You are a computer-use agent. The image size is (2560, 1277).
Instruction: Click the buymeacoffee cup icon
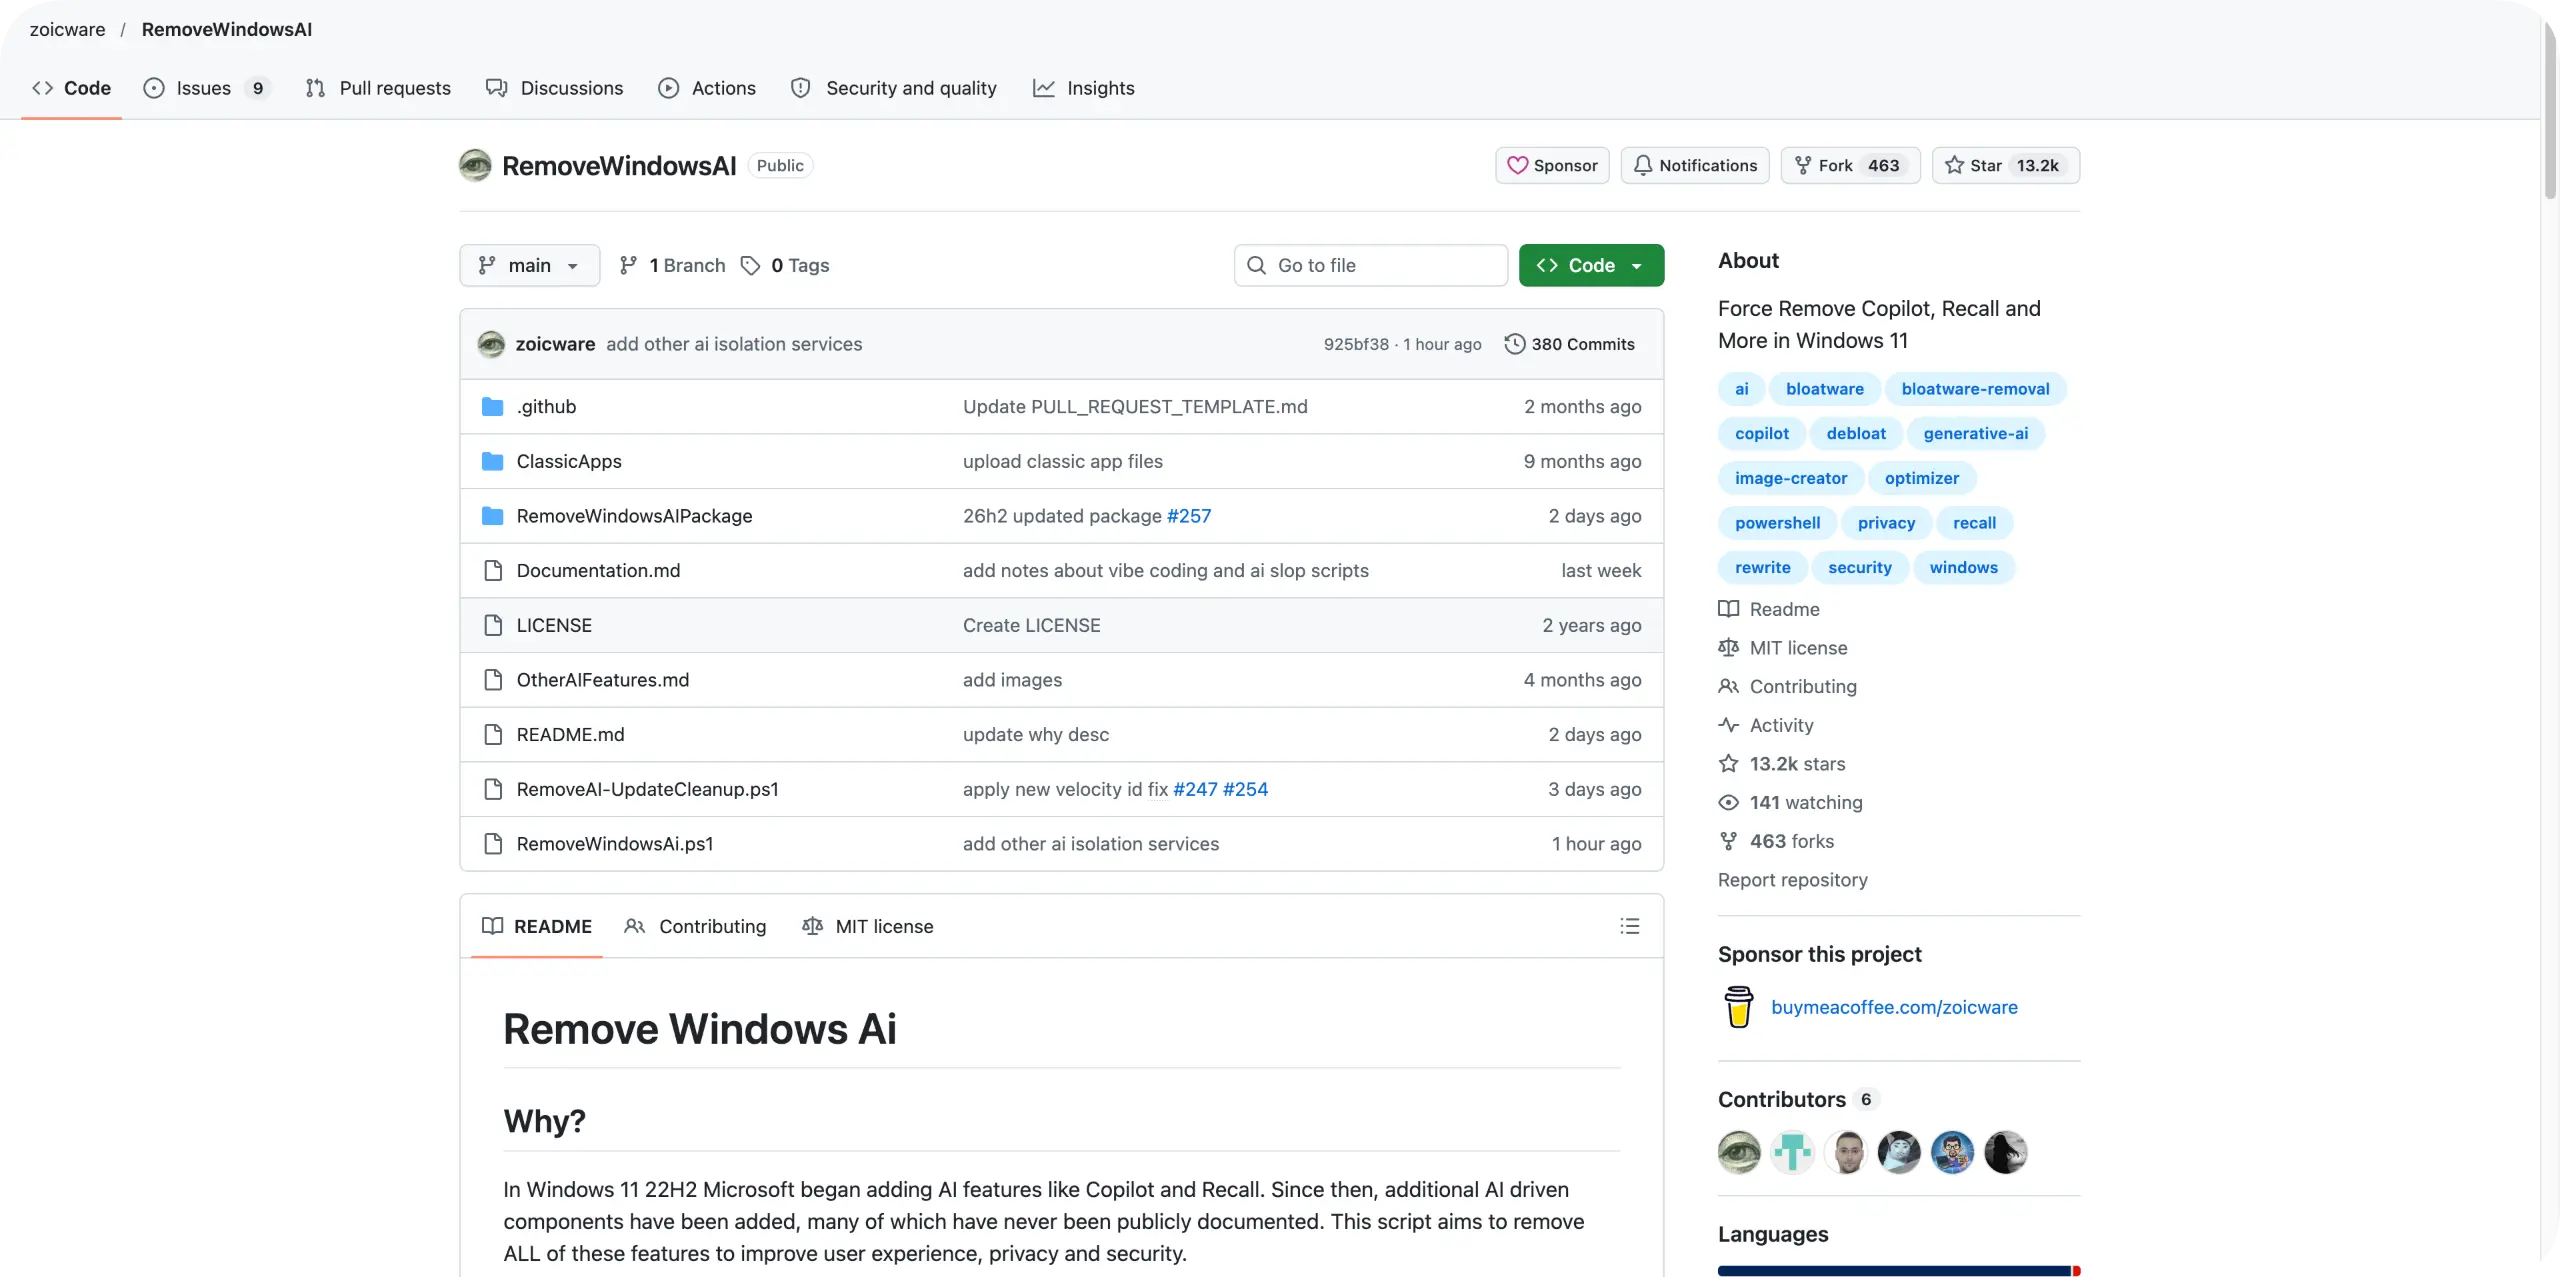1739,1007
